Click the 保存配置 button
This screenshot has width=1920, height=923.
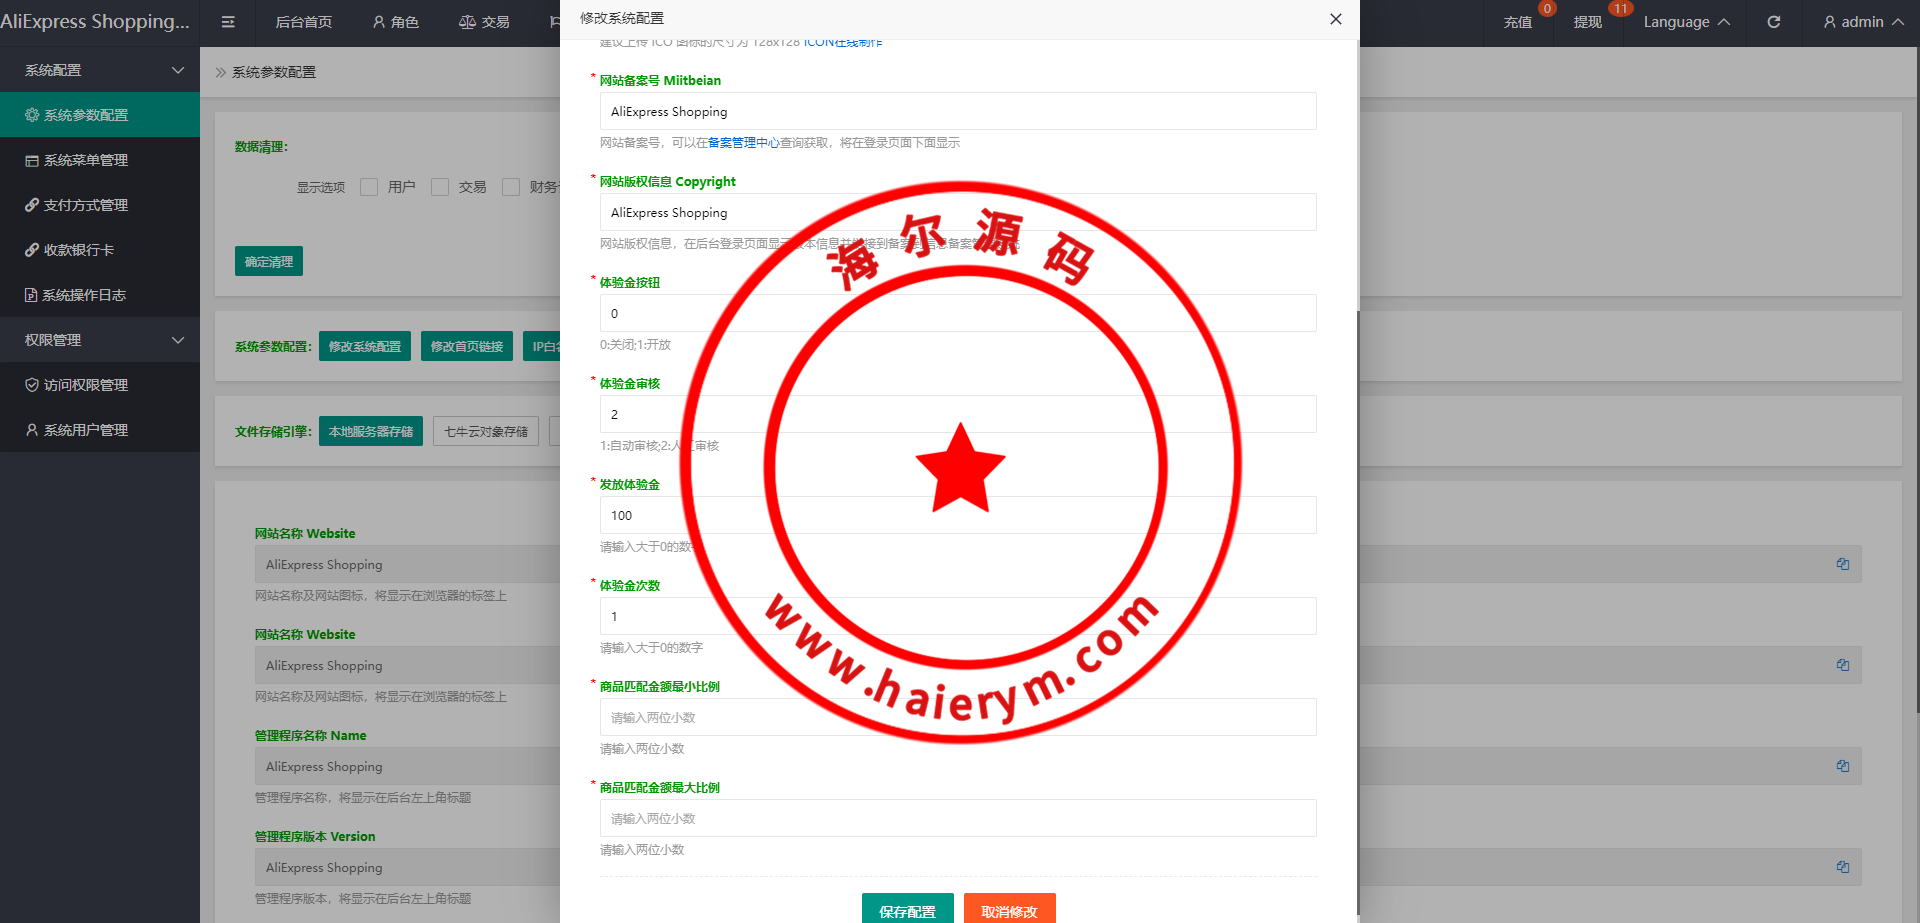tap(907, 910)
